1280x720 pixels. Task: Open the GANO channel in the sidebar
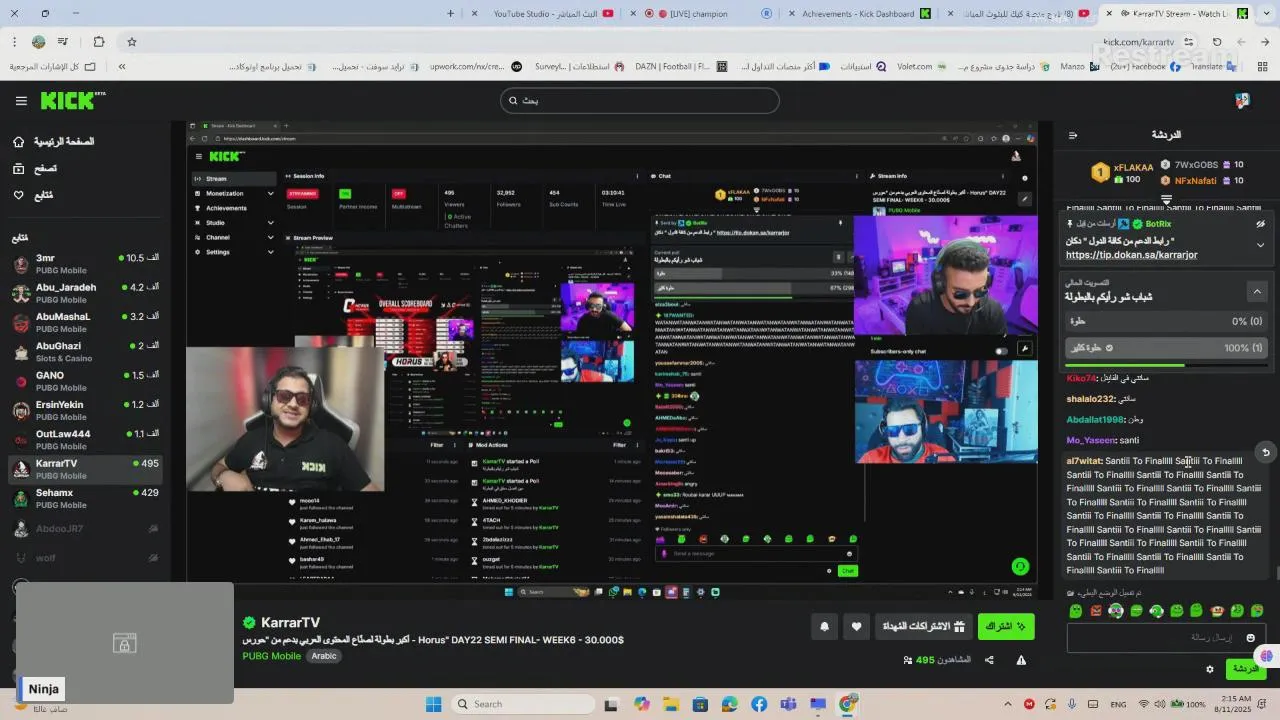pos(84,381)
